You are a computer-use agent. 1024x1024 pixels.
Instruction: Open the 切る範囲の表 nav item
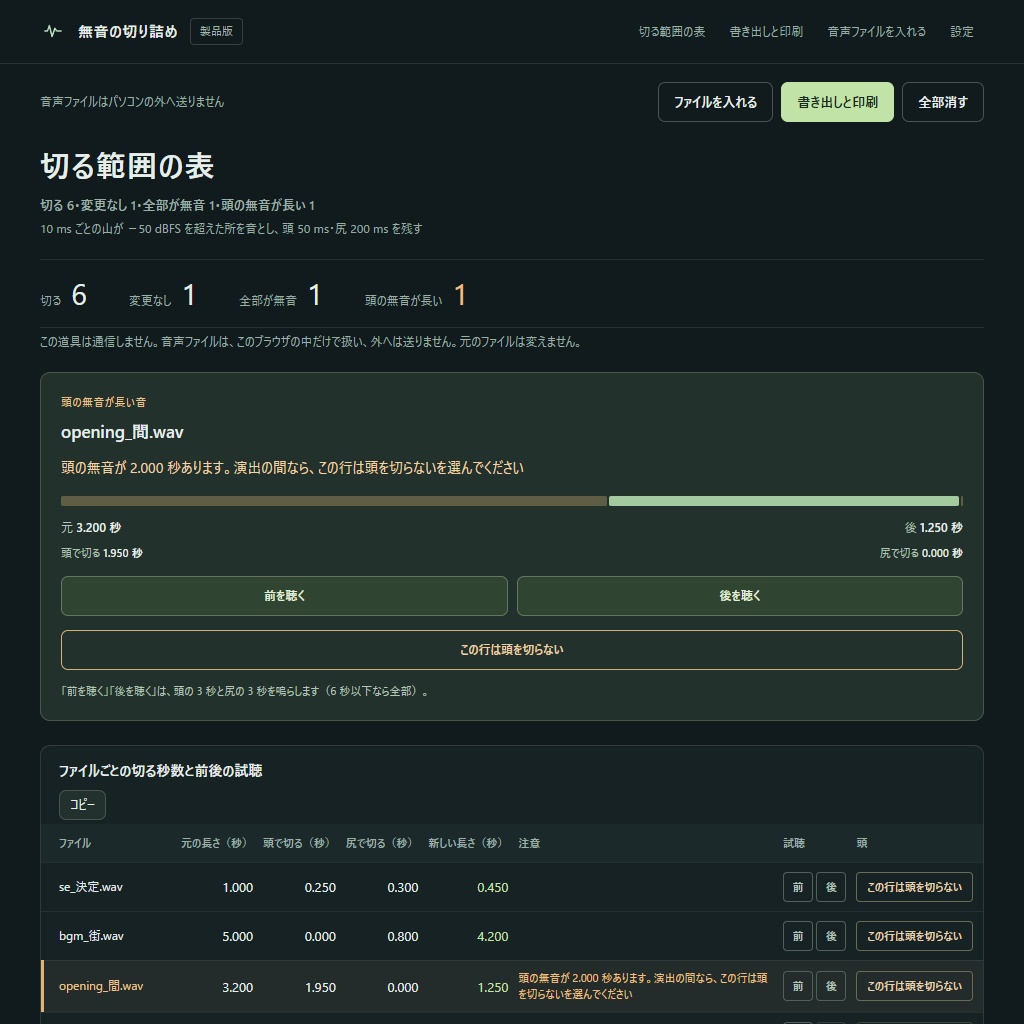671,31
